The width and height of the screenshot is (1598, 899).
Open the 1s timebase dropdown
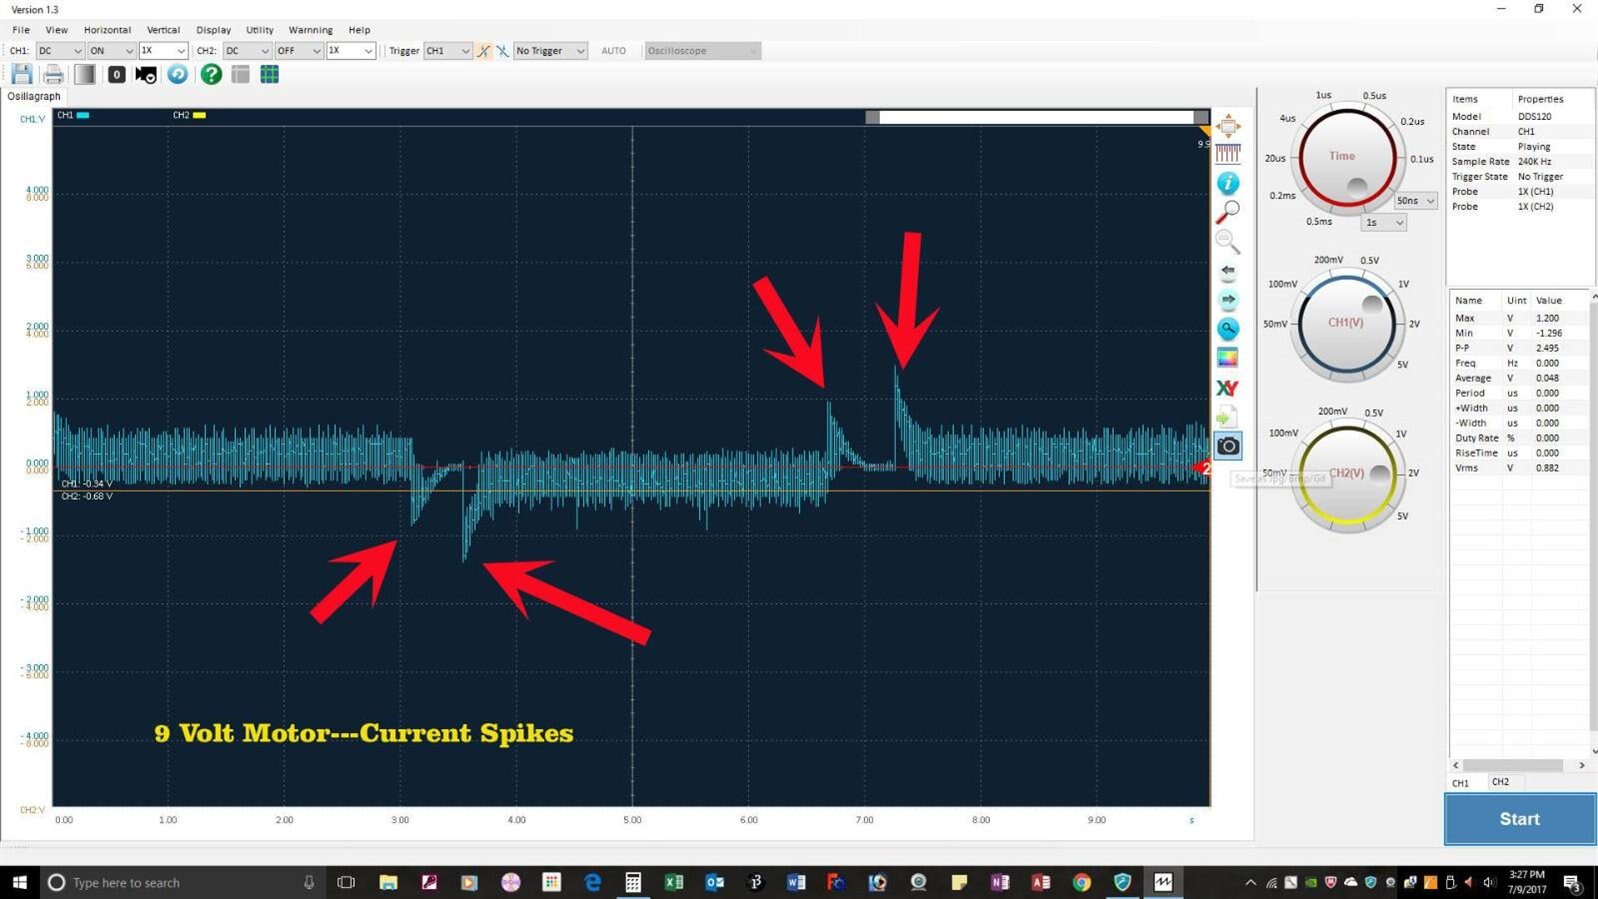tap(1385, 223)
